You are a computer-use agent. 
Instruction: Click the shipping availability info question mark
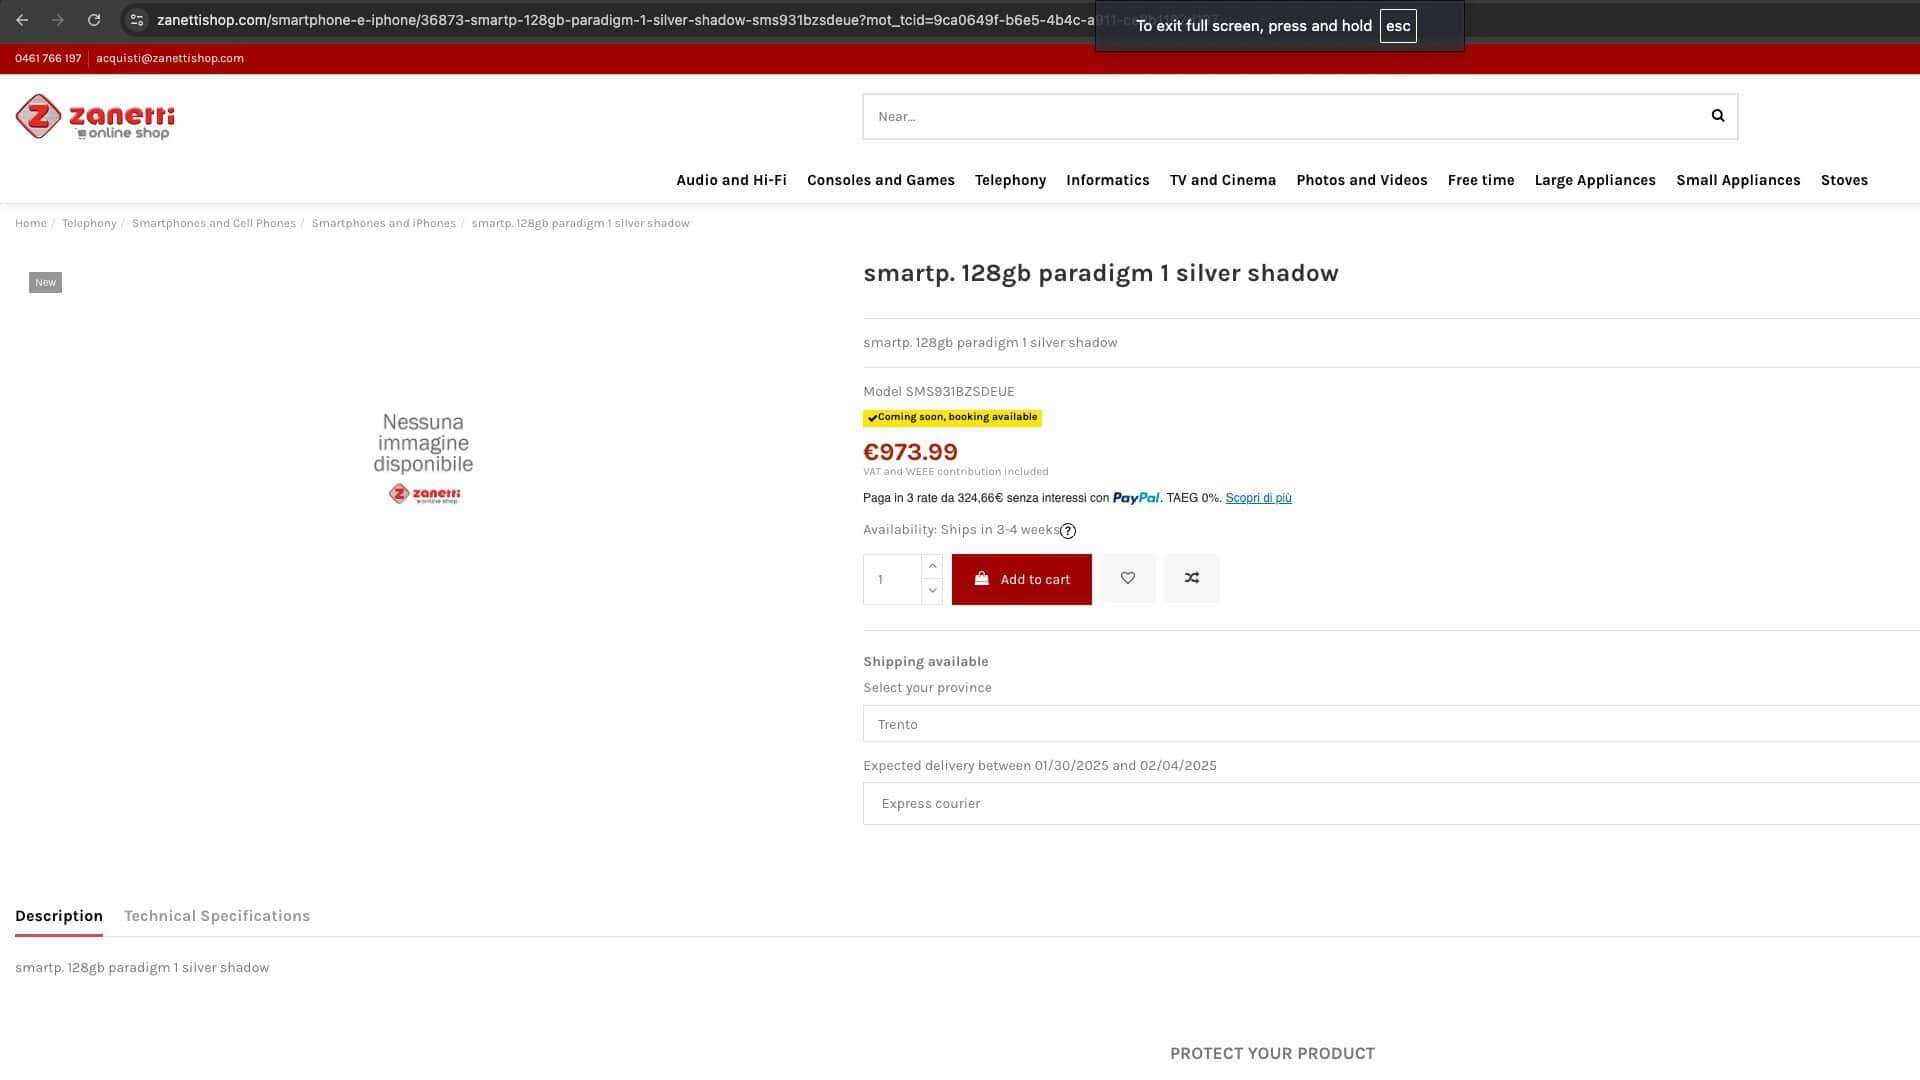pos(1067,530)
